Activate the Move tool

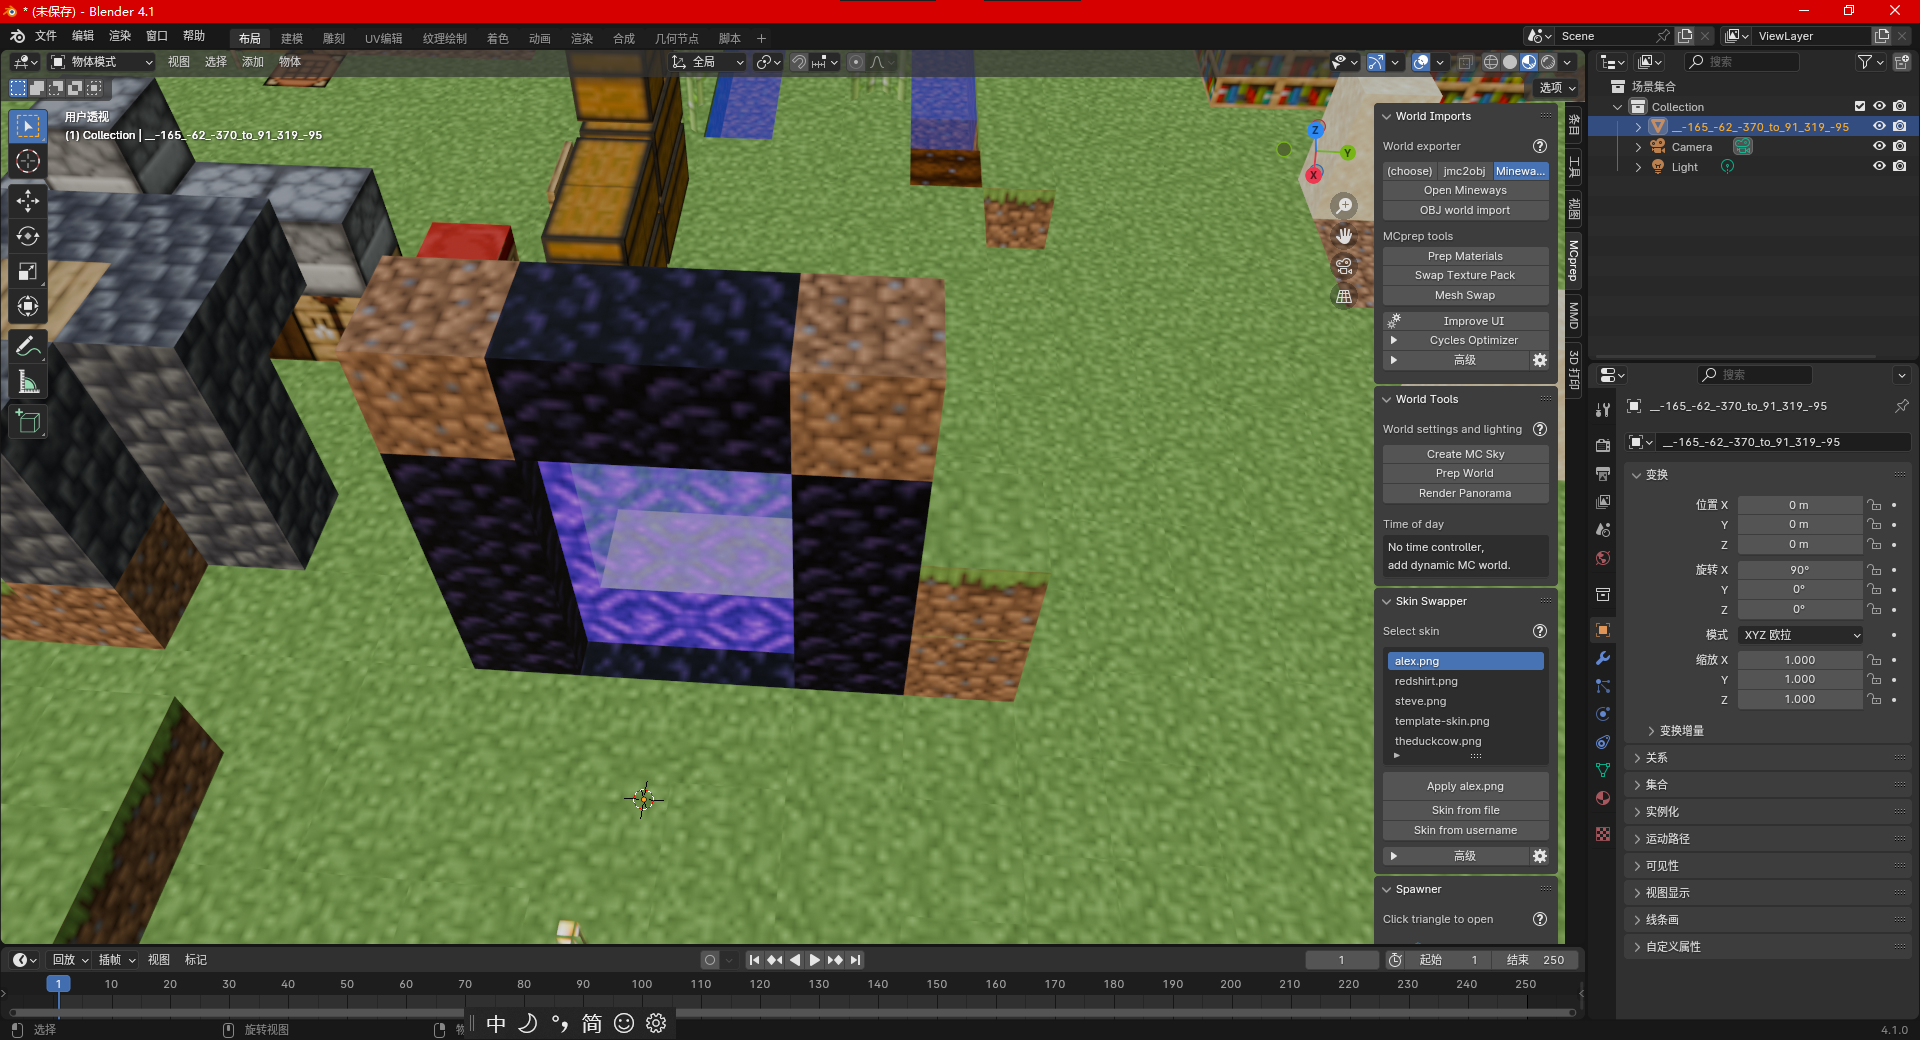(x=28, y=201)
